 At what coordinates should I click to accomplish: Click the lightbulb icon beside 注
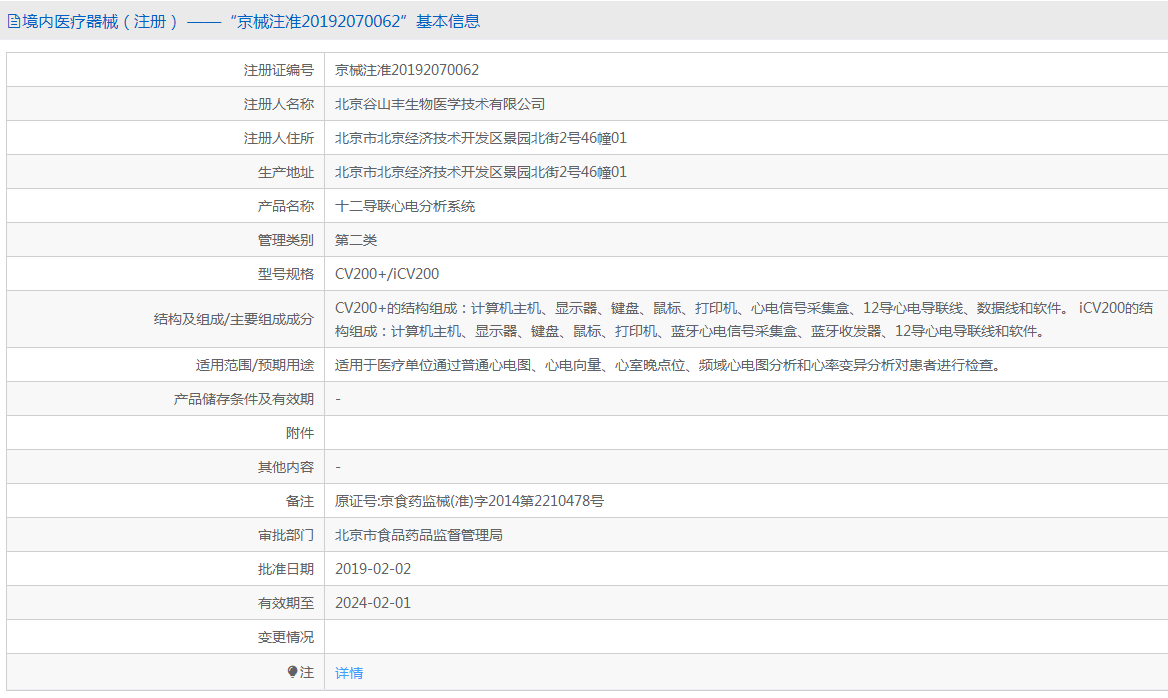tap(292, 672)
